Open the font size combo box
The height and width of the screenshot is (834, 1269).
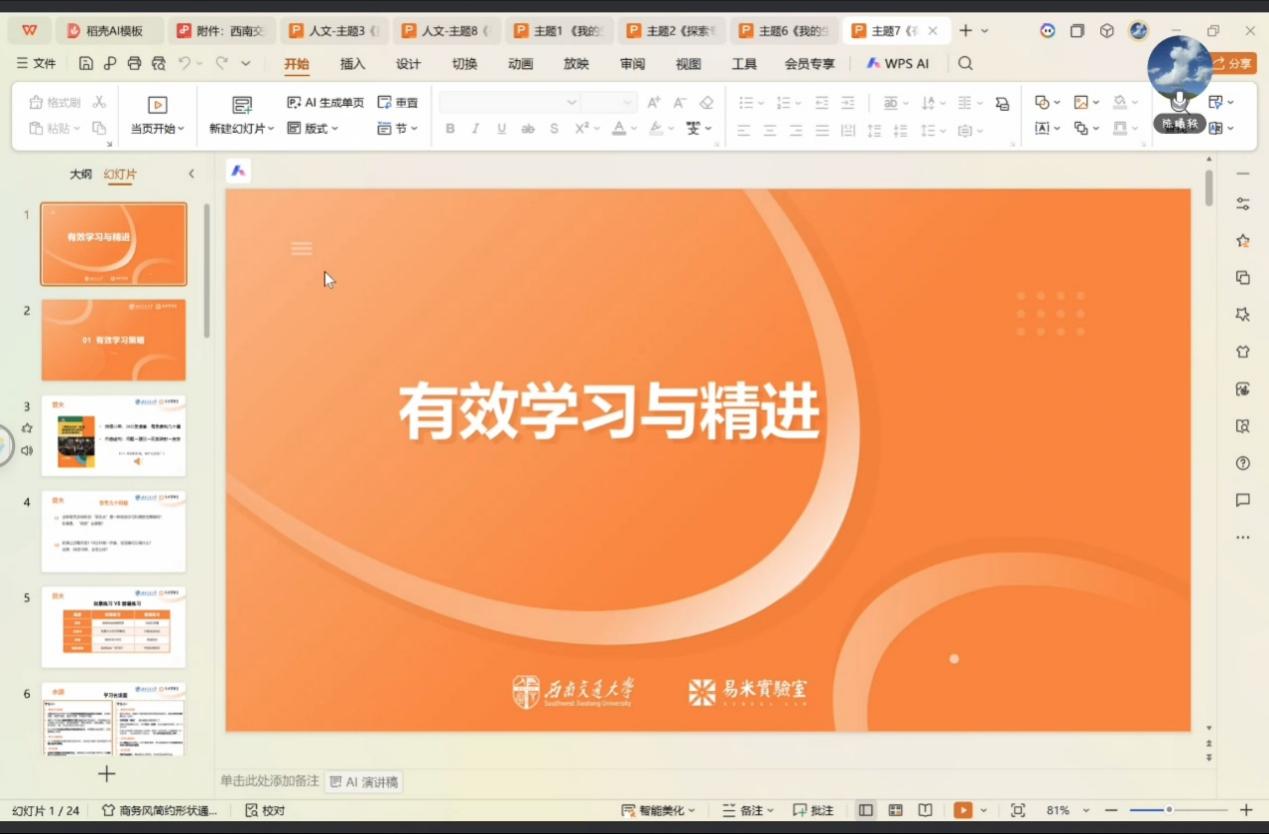(609, 102)
